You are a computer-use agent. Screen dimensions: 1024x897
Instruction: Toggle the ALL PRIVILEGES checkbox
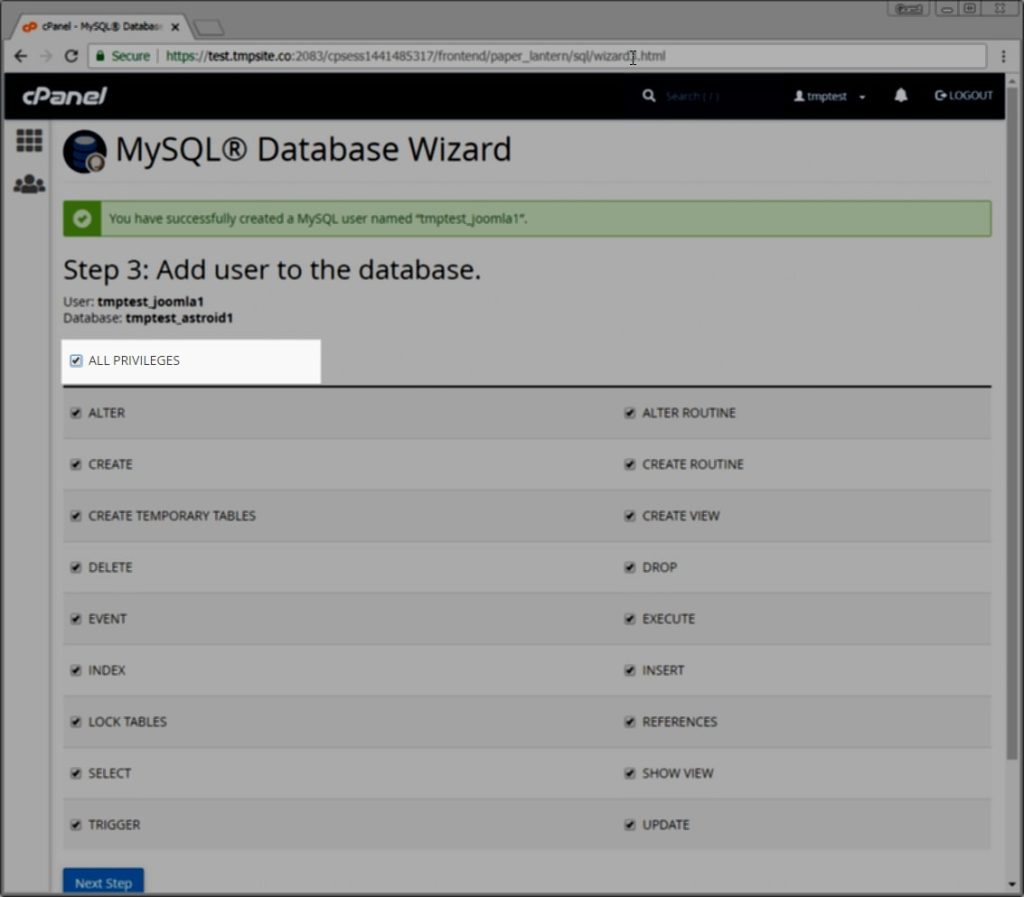coord(76,361)
